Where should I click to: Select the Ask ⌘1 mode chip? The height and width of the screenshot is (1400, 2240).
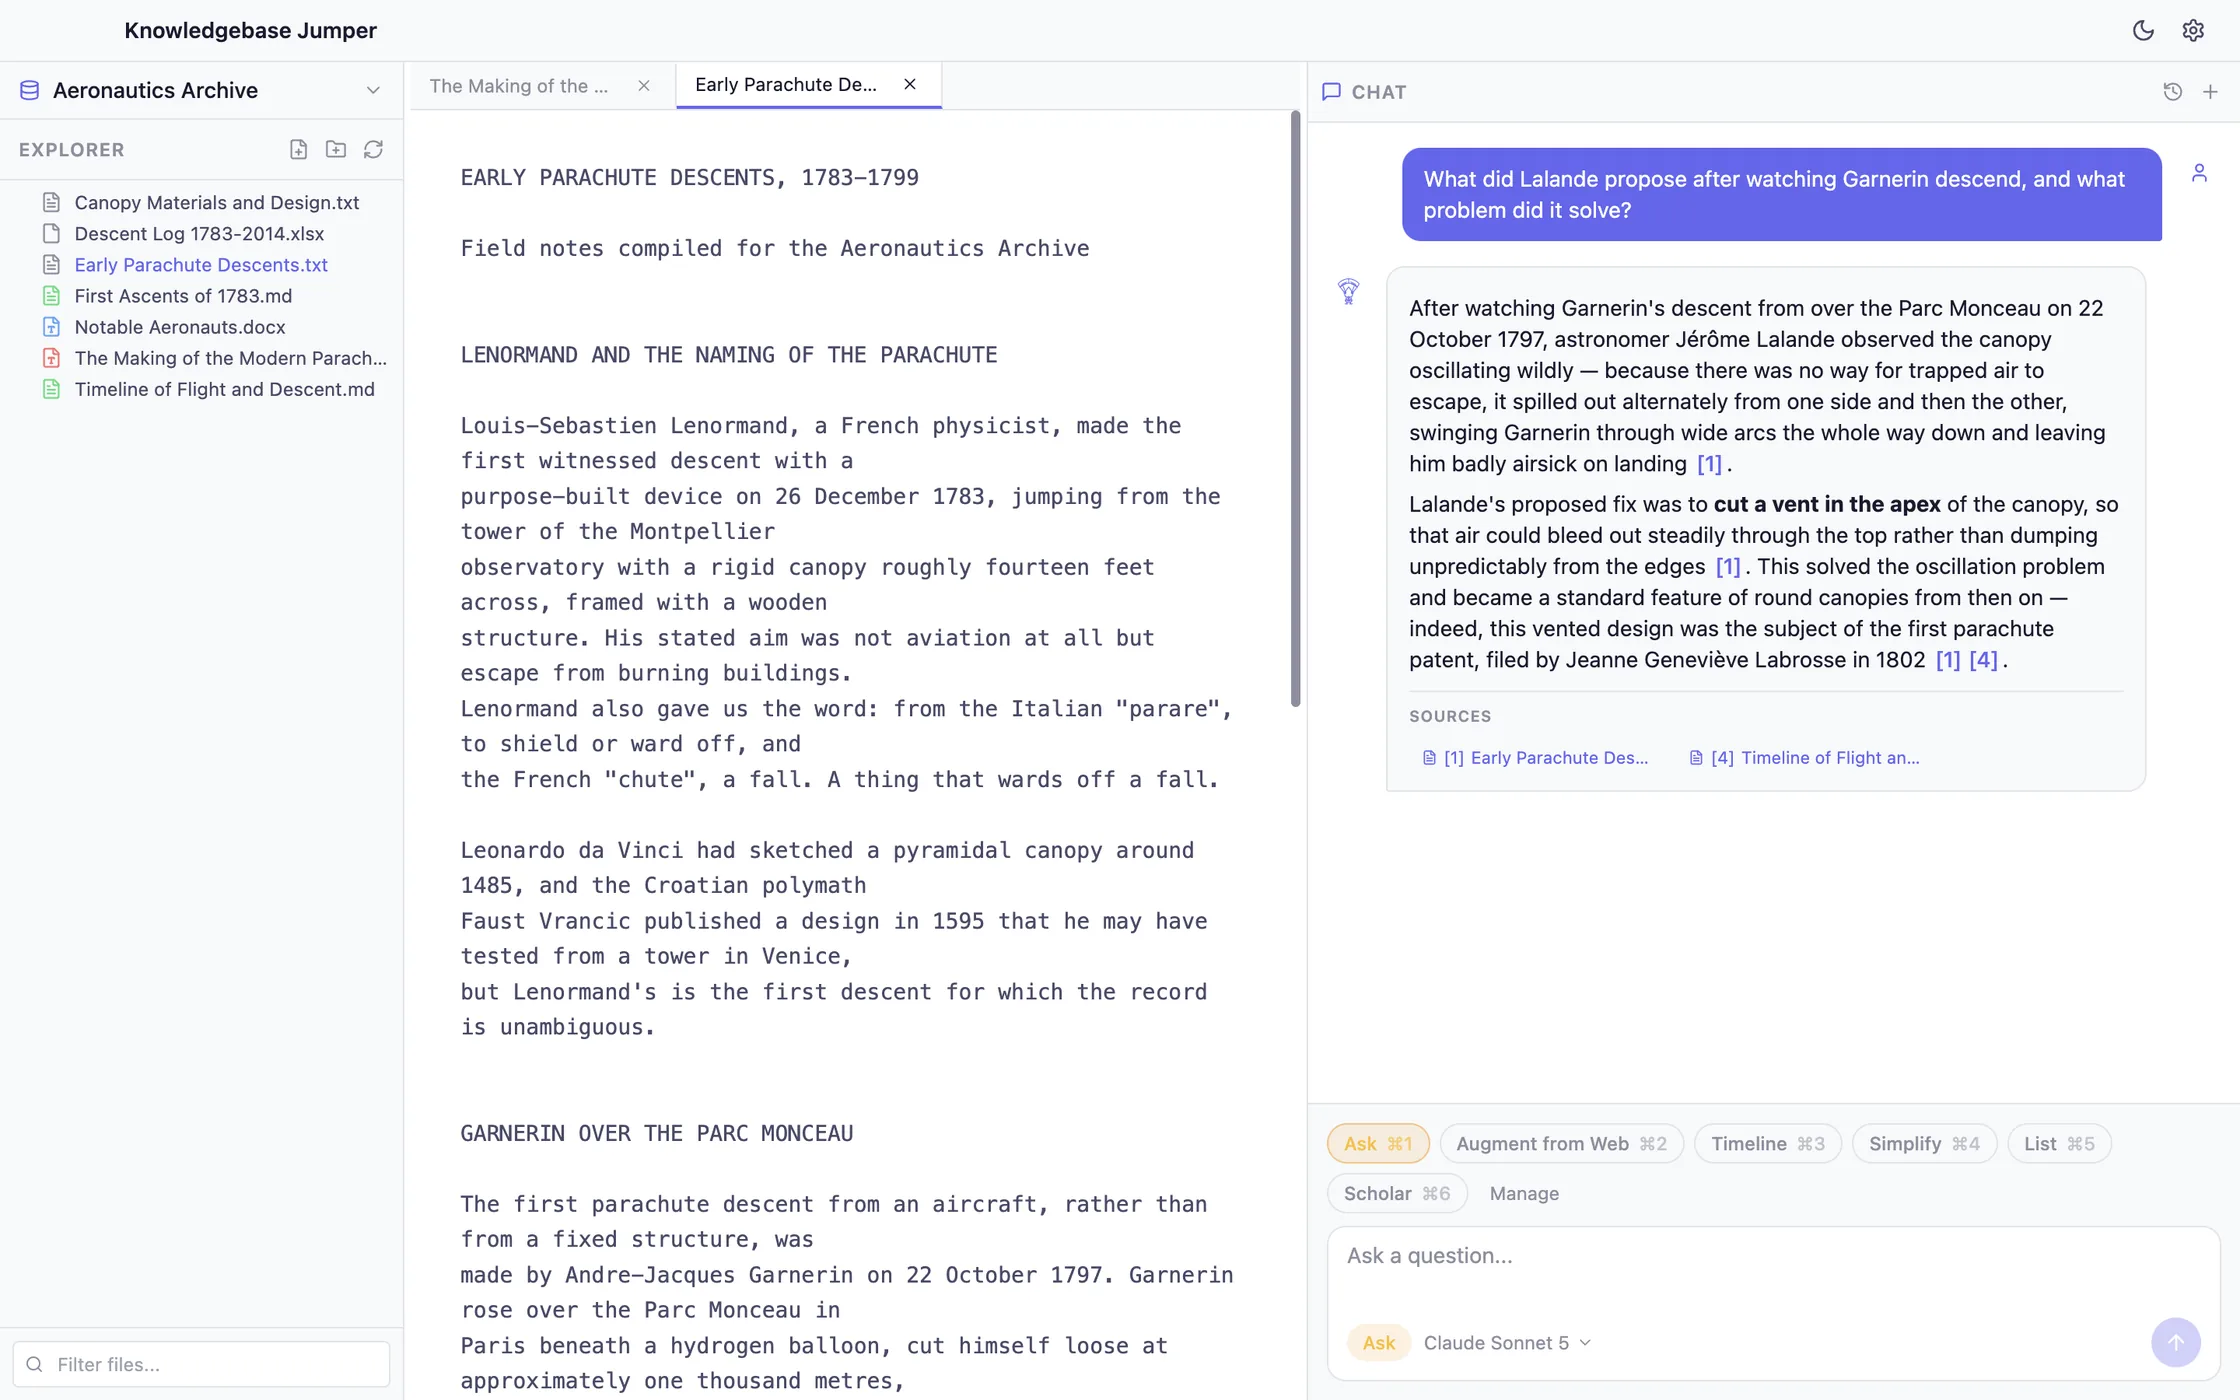(x=1378, y=1143)
